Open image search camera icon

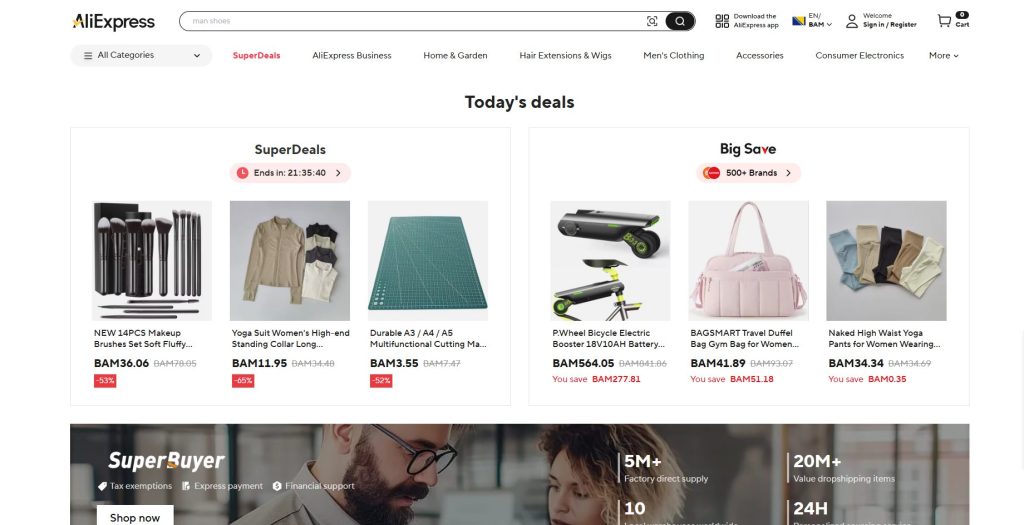click(x=652, y=22)
